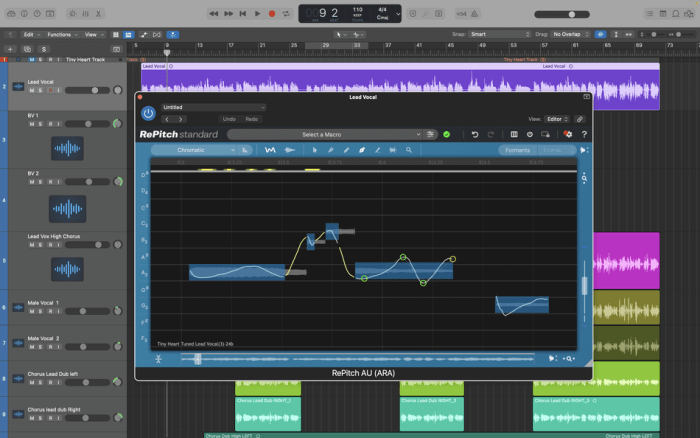Record-enable the Male Vocal 1 track
Viewport: 700px width, 438px height.
click(50, 311)
